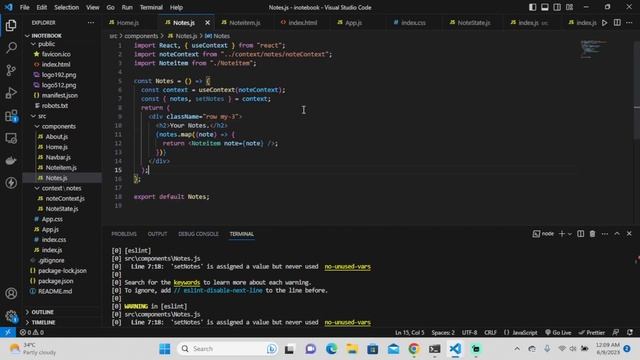640x360 pixels.
Task: Click the Windows taskbar Search box
Action: (227, 349)
